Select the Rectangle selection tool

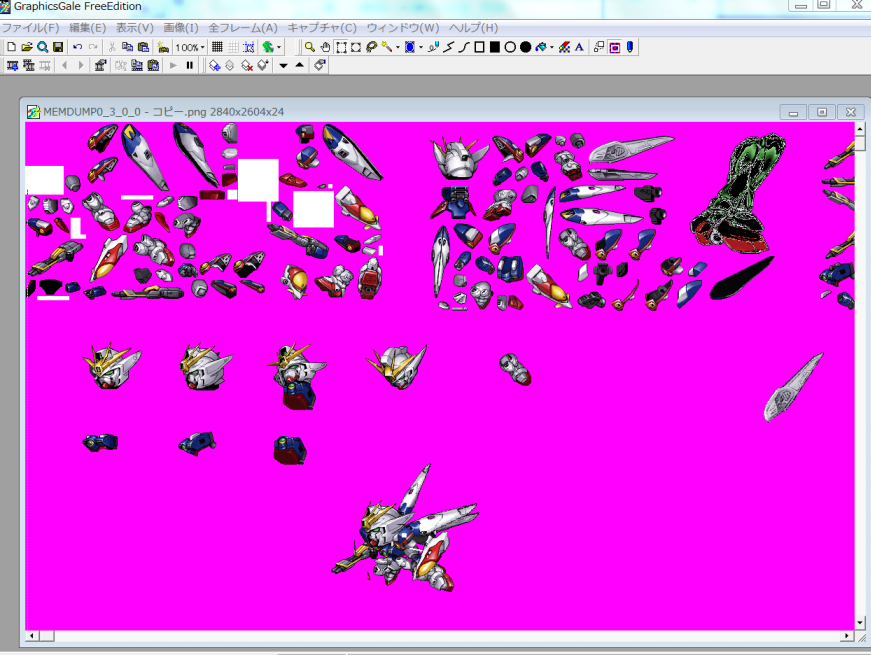click(x=341, y=47)
